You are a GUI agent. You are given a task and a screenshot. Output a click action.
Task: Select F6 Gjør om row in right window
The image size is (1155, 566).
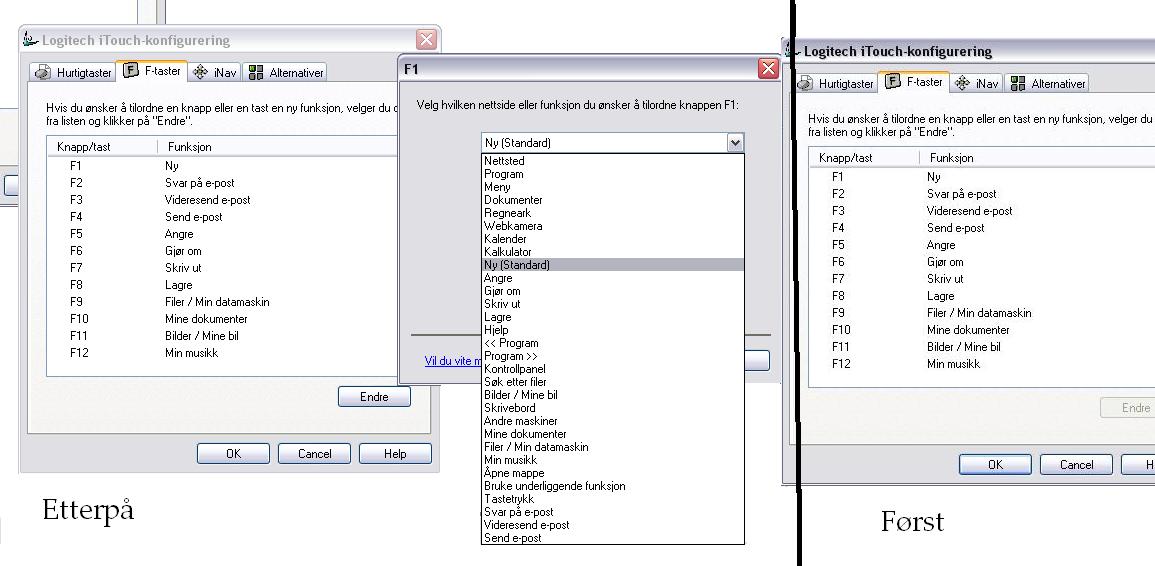pyautogui.click(x=983, y=262)
